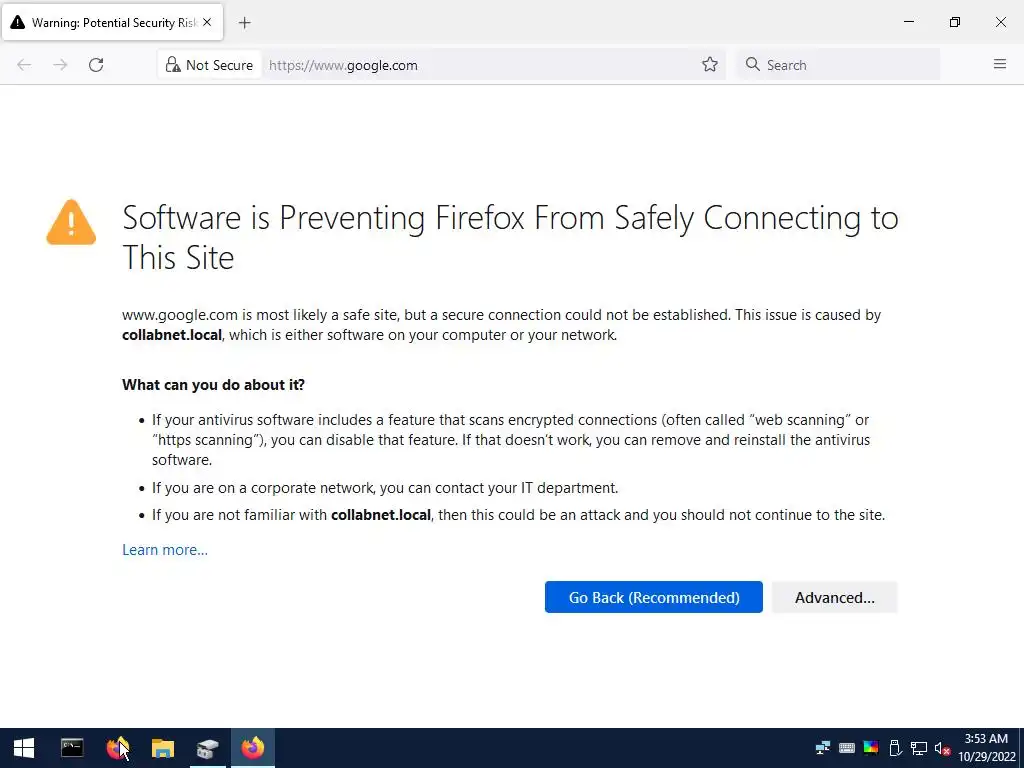Open the Firefox hamburger application menu

(999, 65)
